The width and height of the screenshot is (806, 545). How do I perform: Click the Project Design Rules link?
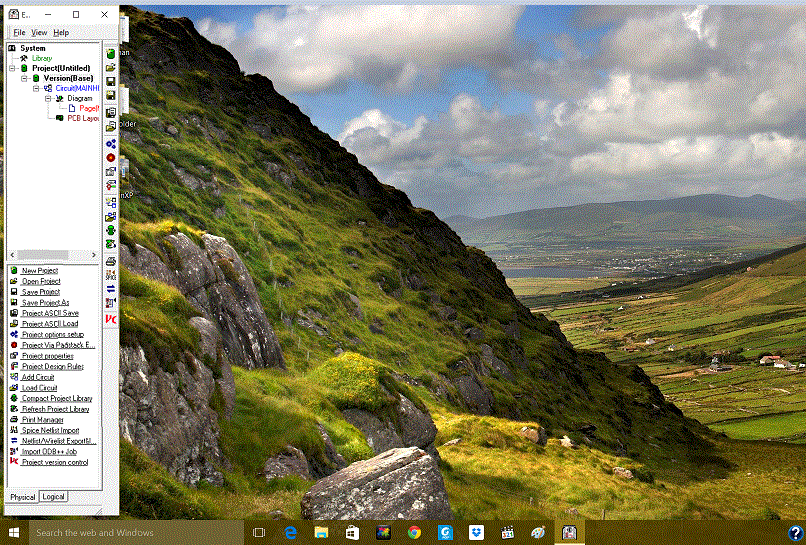click(x=52, y=366)
